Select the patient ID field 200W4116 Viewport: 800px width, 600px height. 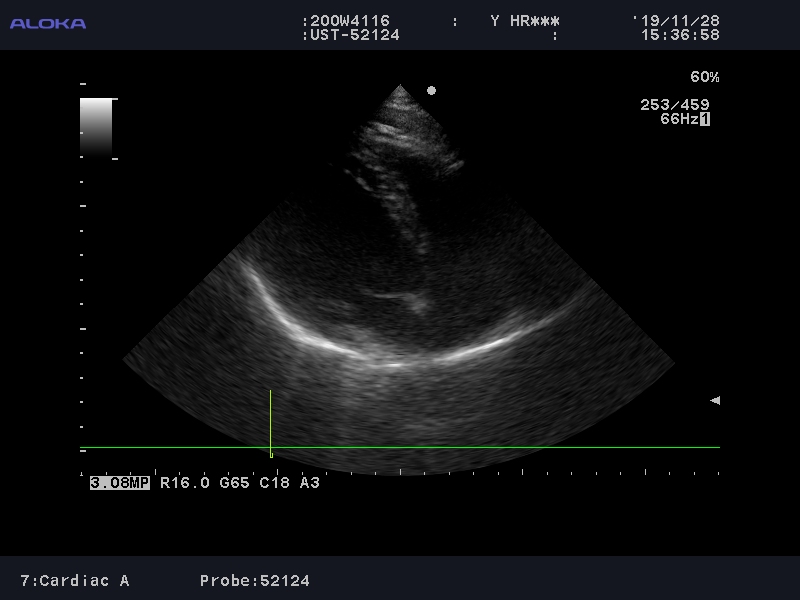(x=349, y=21)
